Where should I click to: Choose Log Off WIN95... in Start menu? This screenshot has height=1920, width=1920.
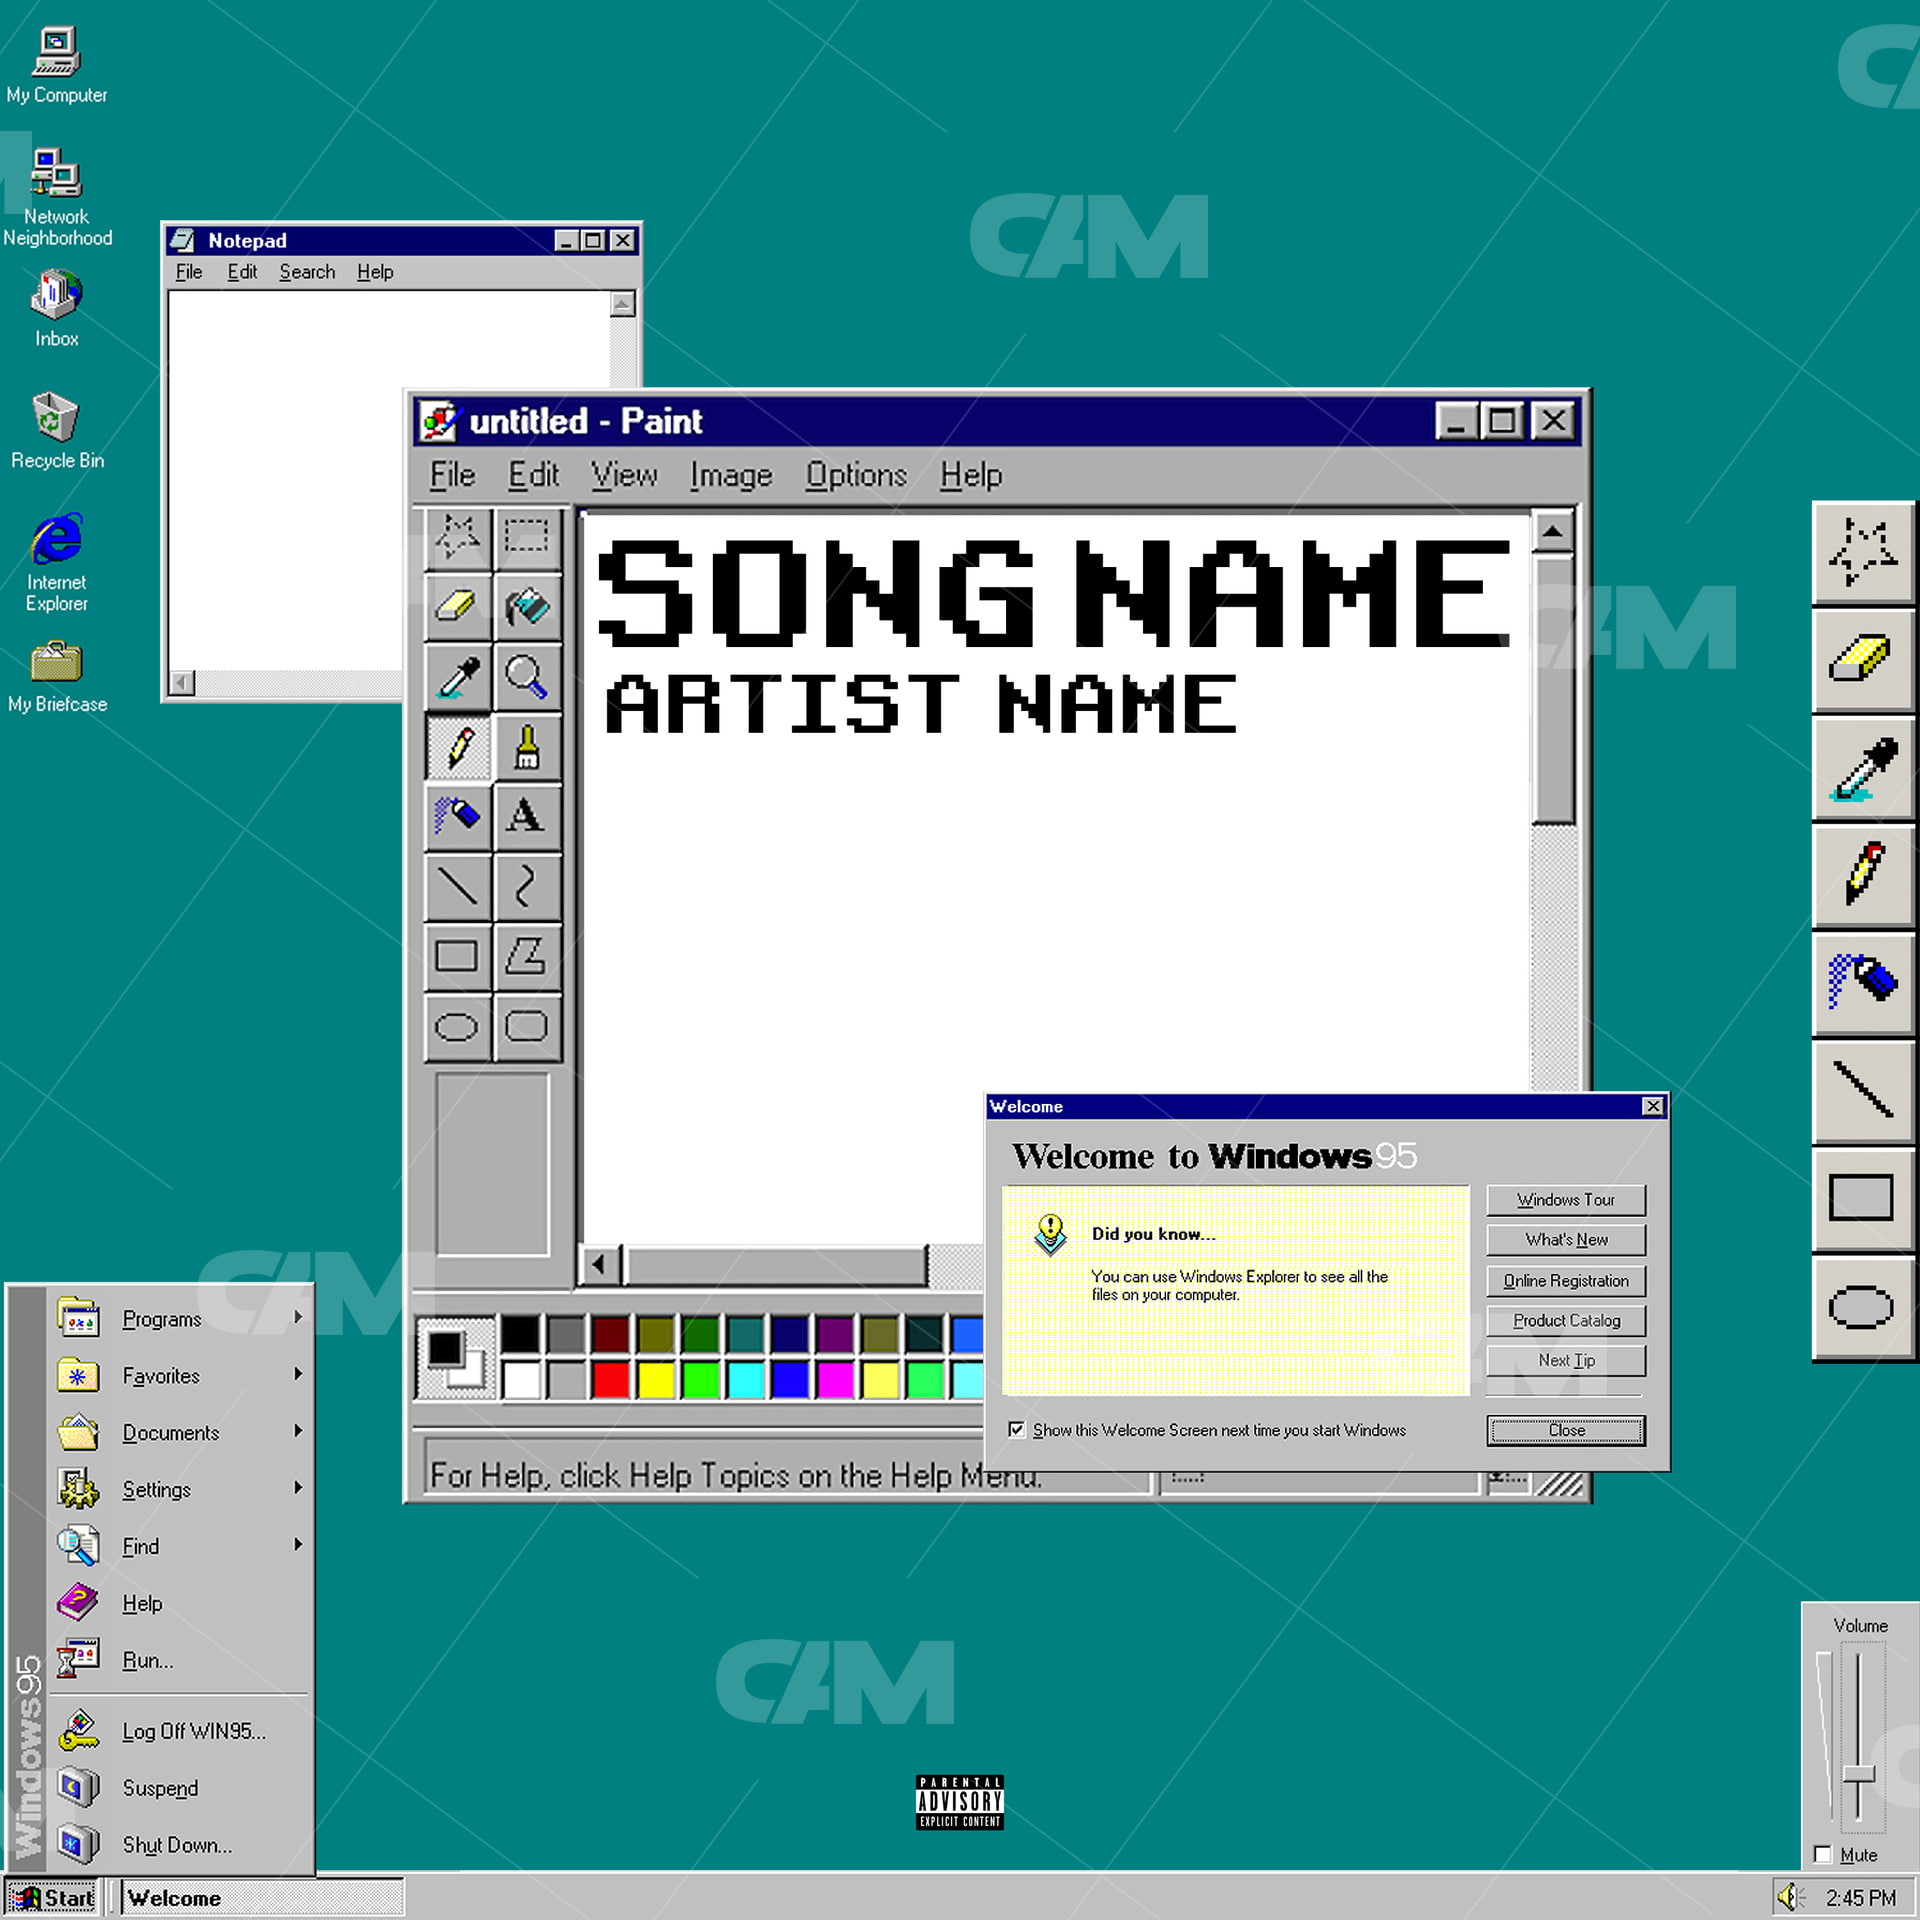182,1731
